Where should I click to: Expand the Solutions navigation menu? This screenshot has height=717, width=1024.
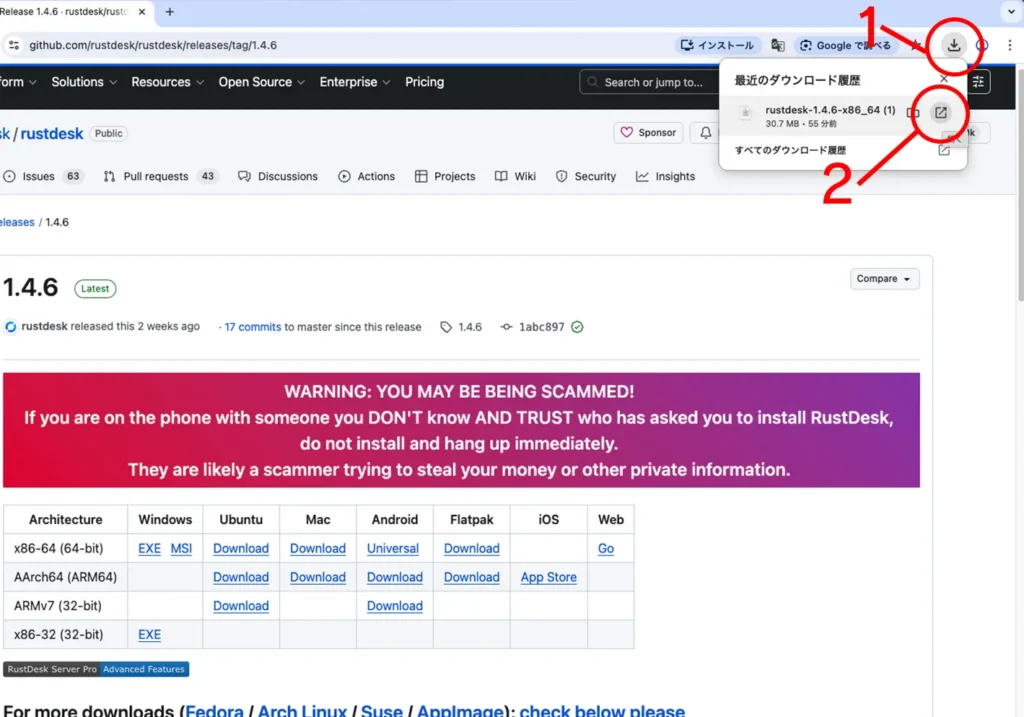coord(83,82)
